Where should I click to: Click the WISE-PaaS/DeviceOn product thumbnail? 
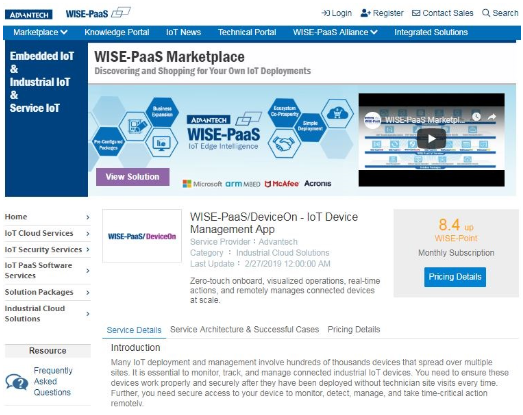coord(142,236)
